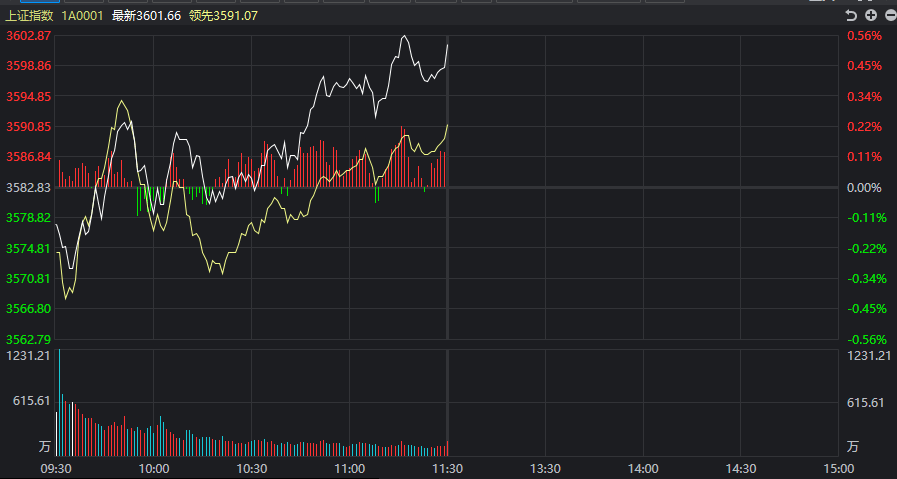Click the 10:30 time axis label
This screenshot has height=479, width=897.
(252, 468)
